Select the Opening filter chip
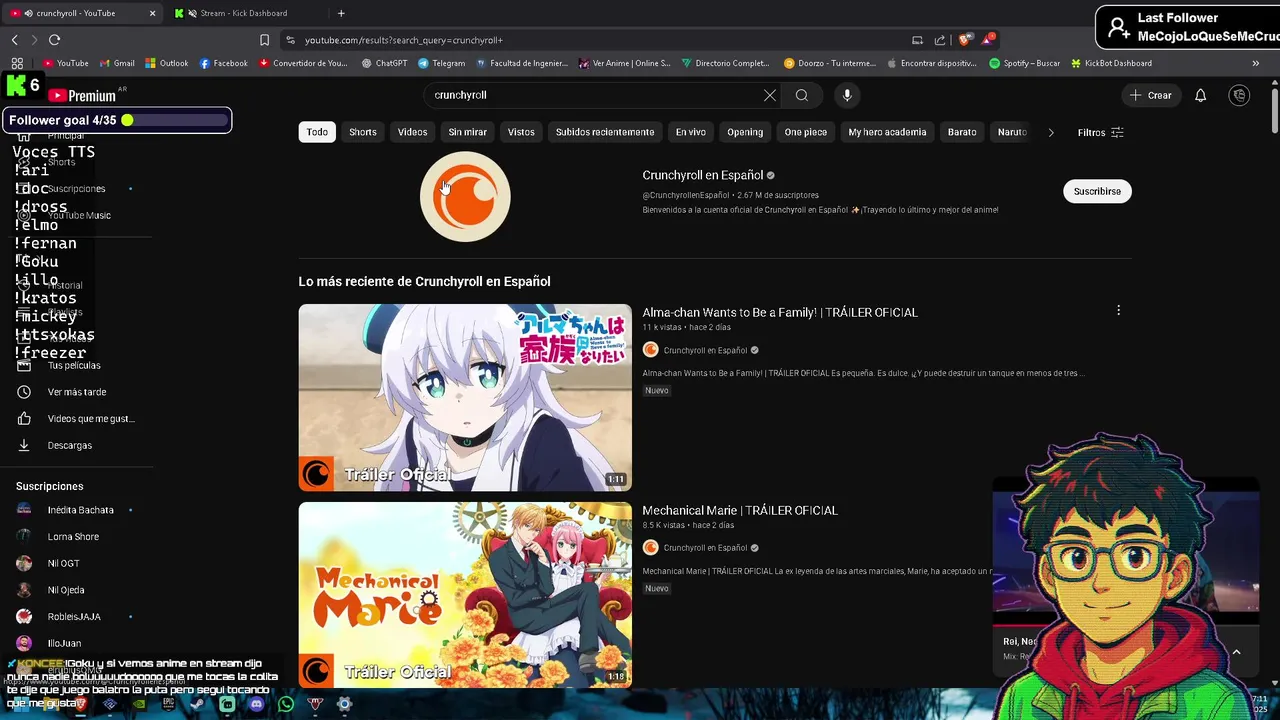The height and width of the screenshot is (720, 1280). (745, 132)
